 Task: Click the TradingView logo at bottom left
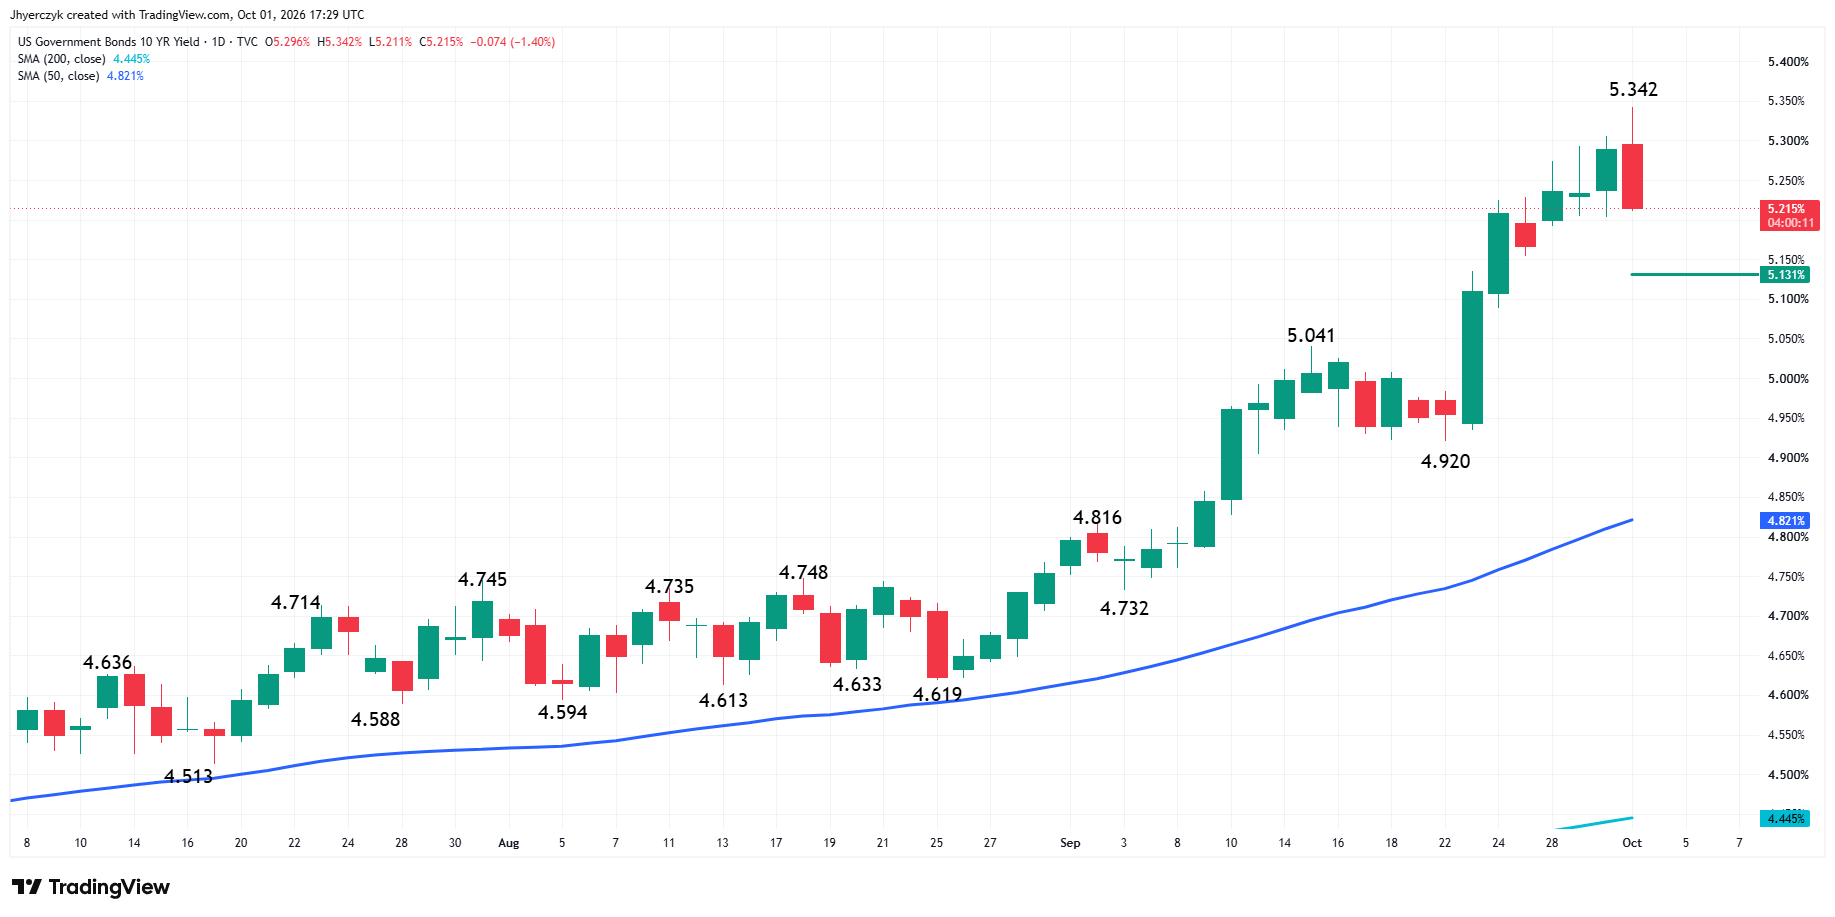tap(91, 887)
